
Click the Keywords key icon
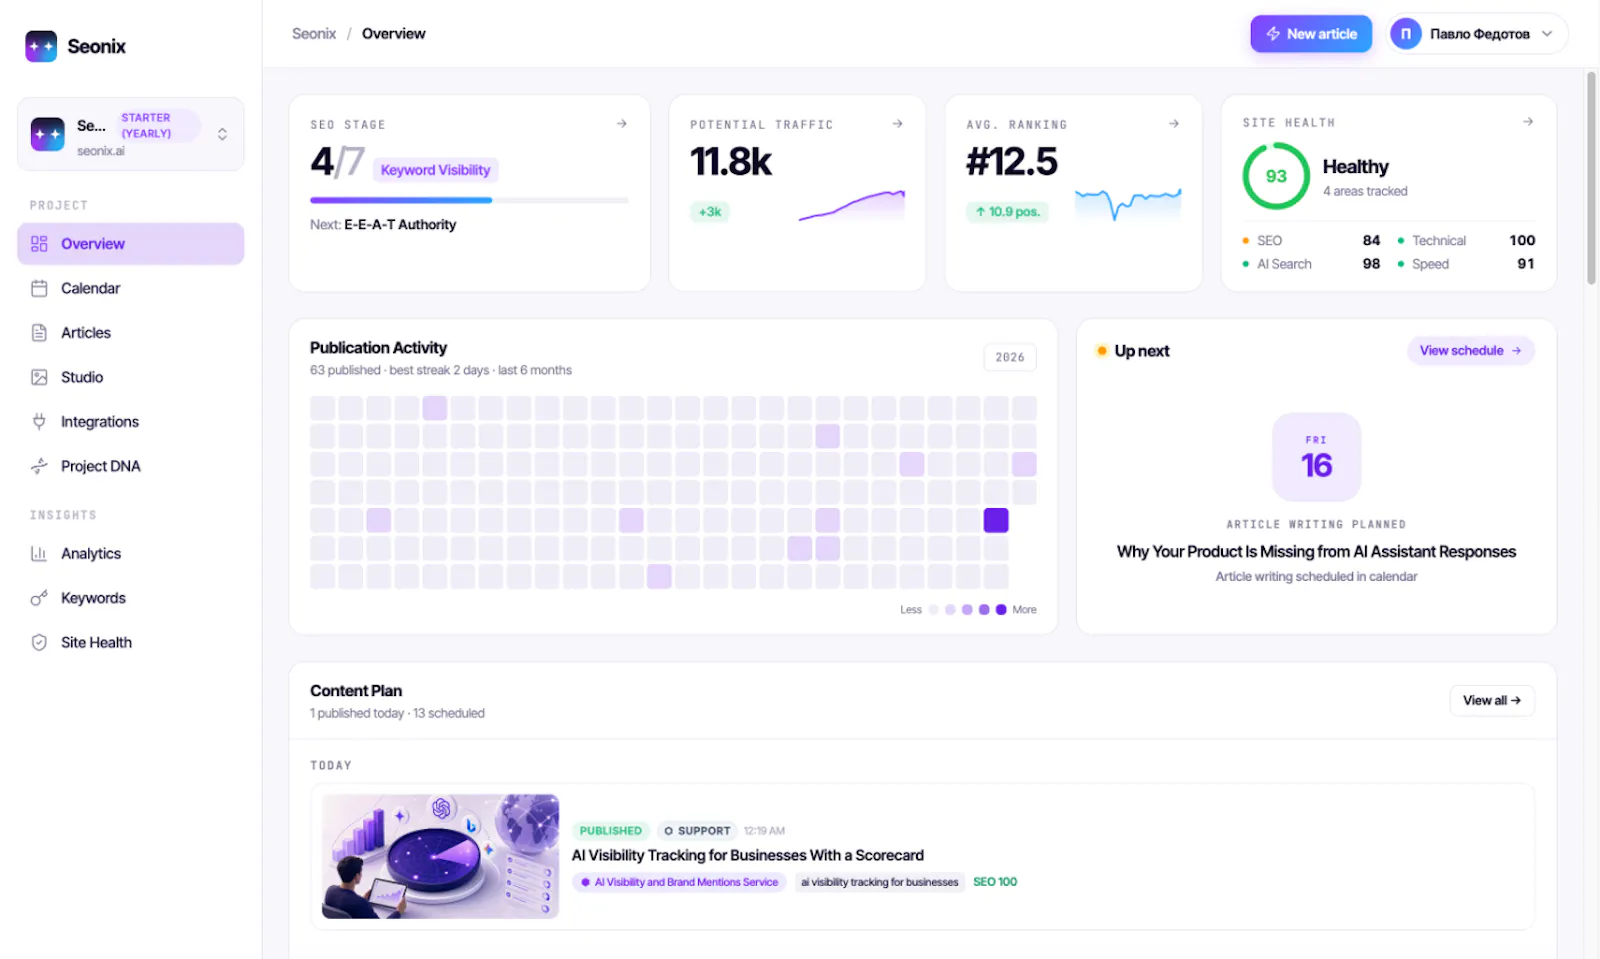(39, 598)
